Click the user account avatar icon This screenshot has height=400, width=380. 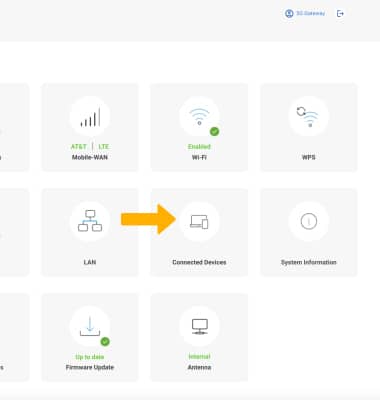289,14
